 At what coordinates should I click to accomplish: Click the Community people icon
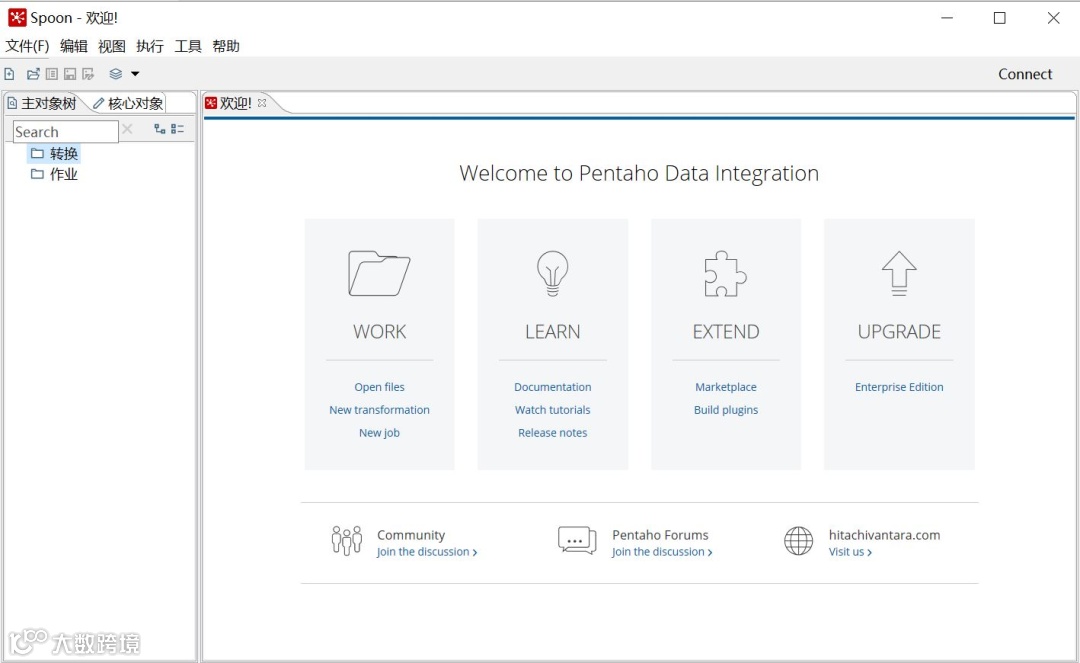346,541
